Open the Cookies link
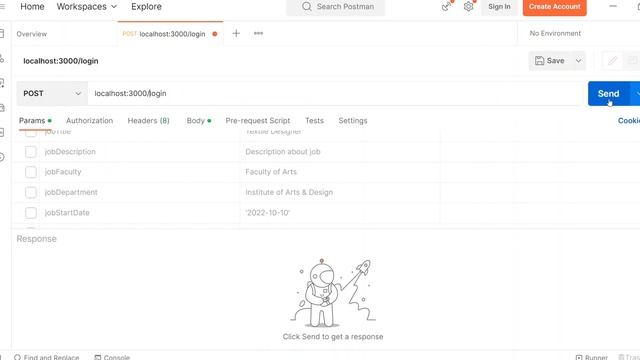Image resolution: width=640 pixels, height=360 pixels. [x=629, y=121]
